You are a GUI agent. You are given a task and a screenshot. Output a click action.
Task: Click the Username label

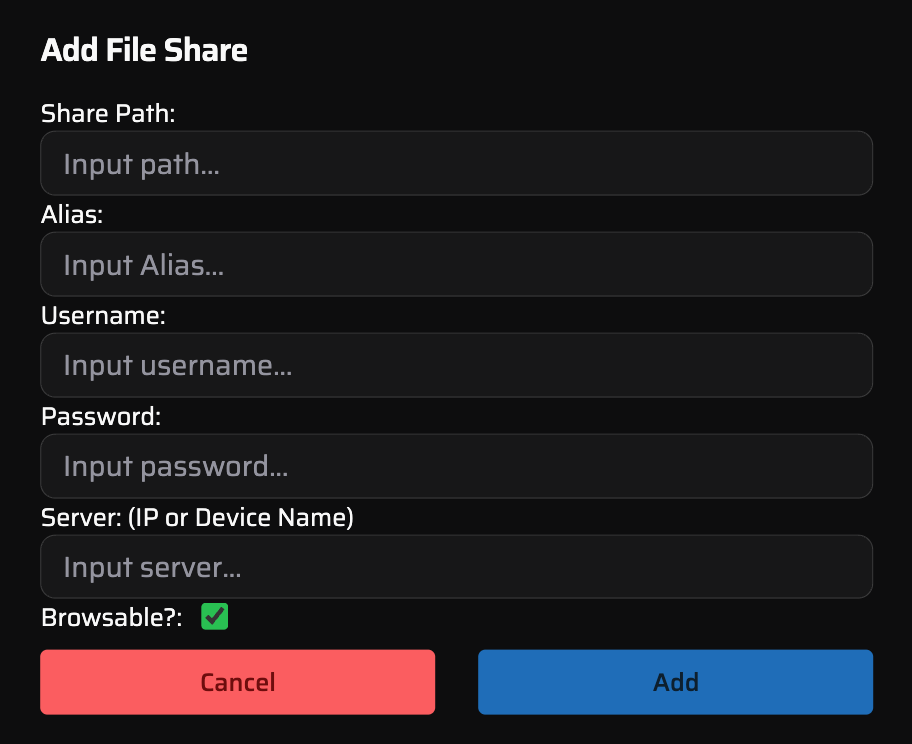coord(103,316)
